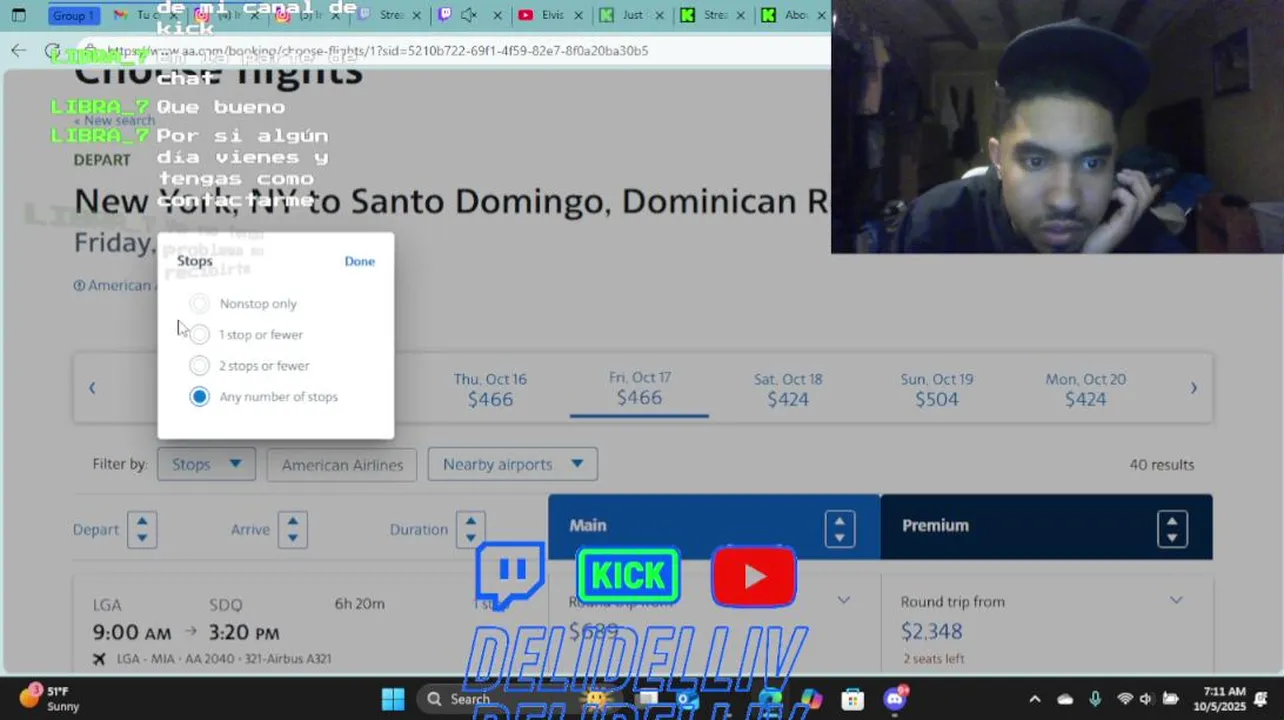This screenshot has width=1284, height=720.
Task: Open the tab actions menu icon
Action: pos(18,15)
